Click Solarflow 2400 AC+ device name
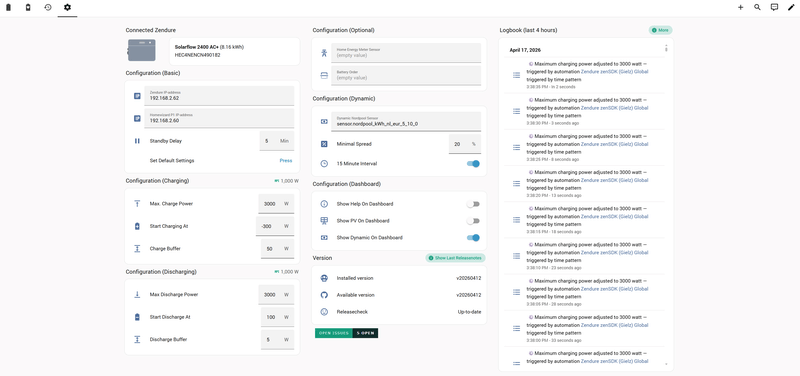 pos(196,47)
